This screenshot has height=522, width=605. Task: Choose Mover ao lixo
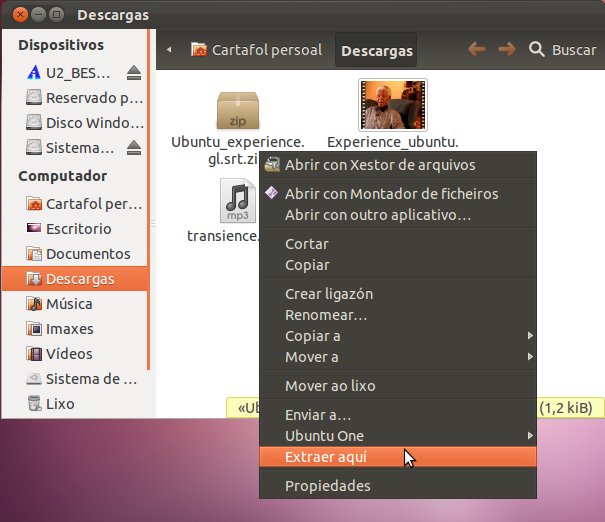tap(398, 386)
